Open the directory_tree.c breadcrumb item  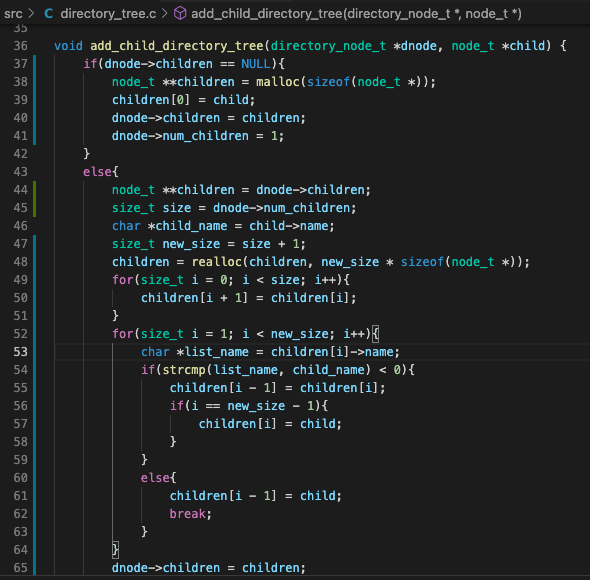[x=108, y=14]
